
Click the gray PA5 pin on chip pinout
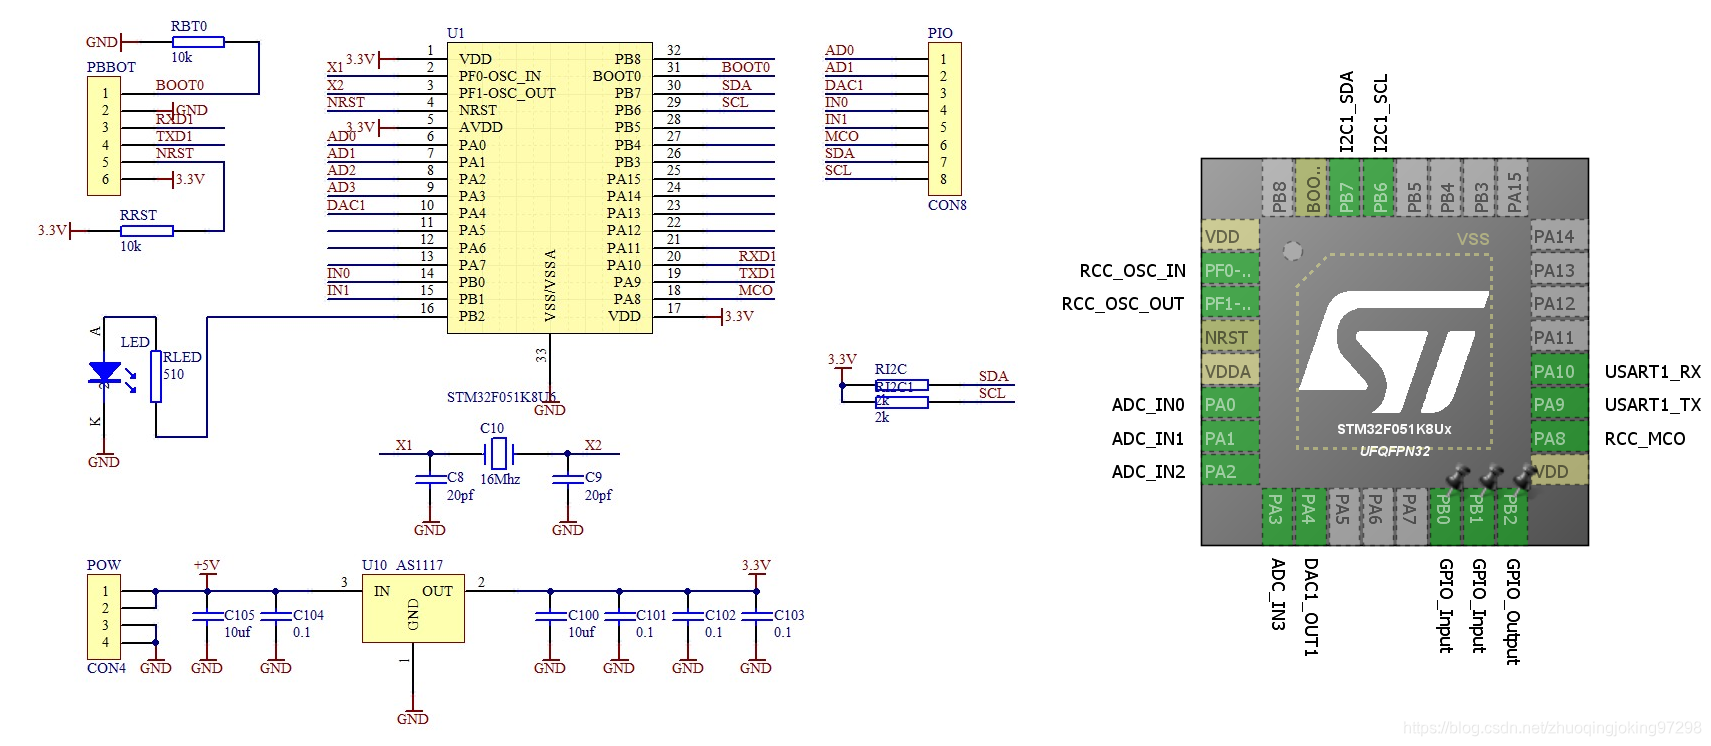pos(1343,516)
